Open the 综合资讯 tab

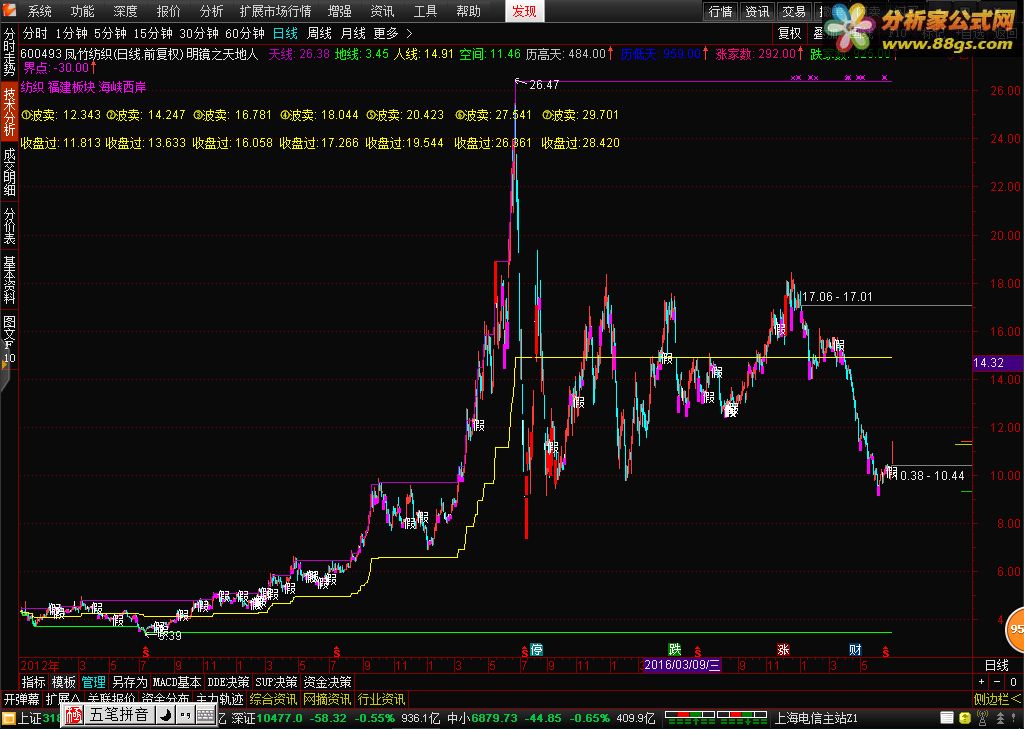[x=273, y=699]
